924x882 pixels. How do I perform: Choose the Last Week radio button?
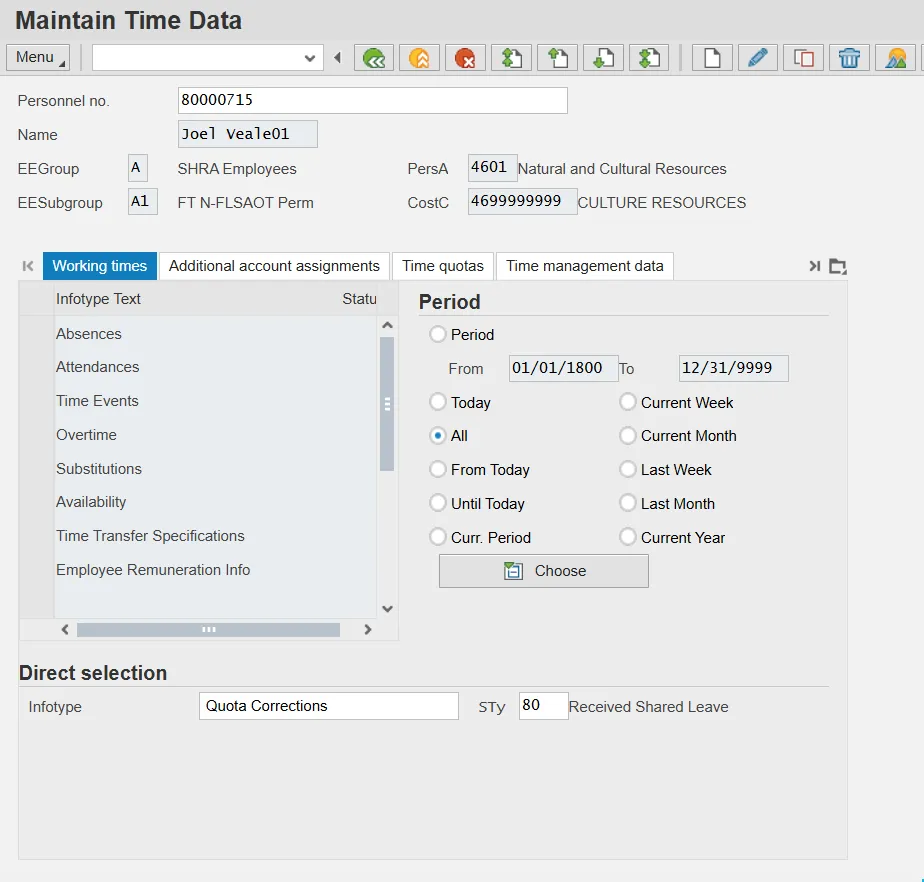628,470
